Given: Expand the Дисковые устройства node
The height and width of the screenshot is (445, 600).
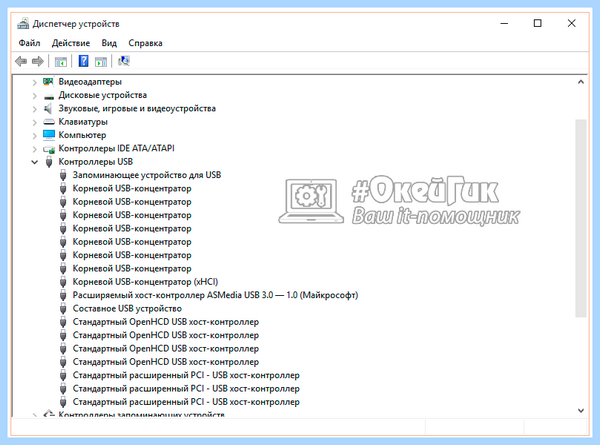Looking at the screenshot, I should [34, 96].
